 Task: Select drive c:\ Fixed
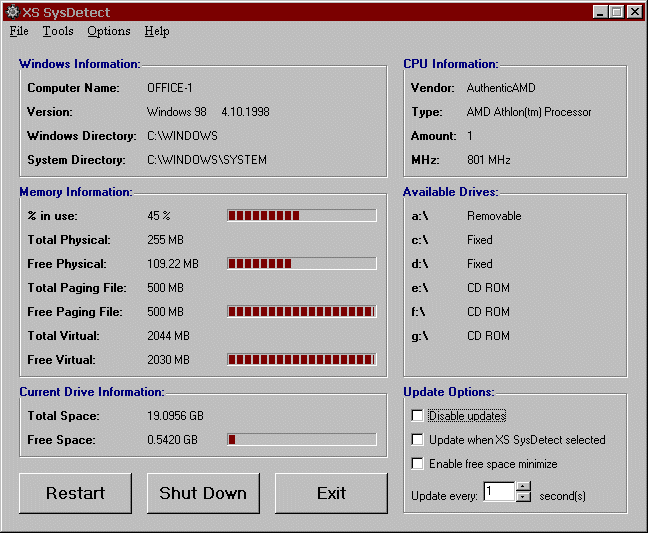tap(452, 240)
